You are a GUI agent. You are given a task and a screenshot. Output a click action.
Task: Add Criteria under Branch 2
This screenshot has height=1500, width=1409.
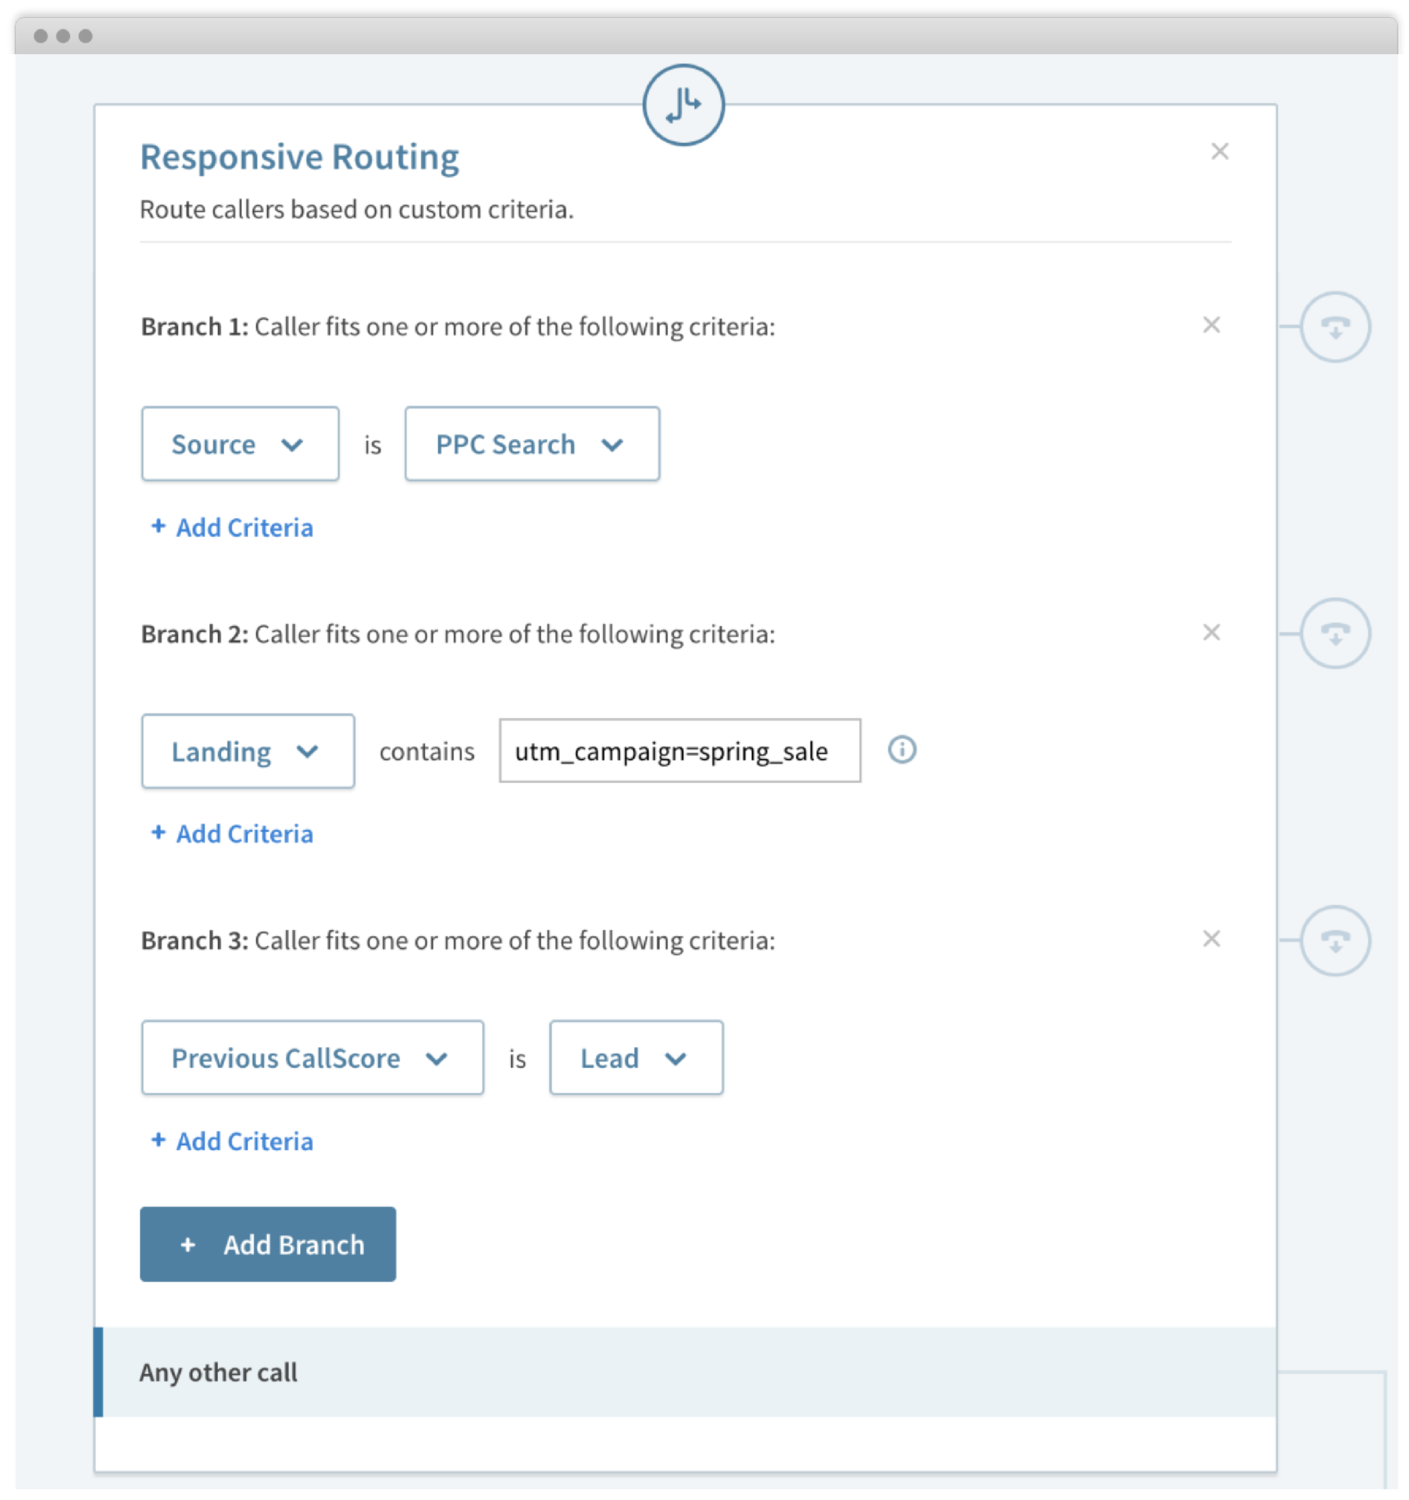point(232,834)
